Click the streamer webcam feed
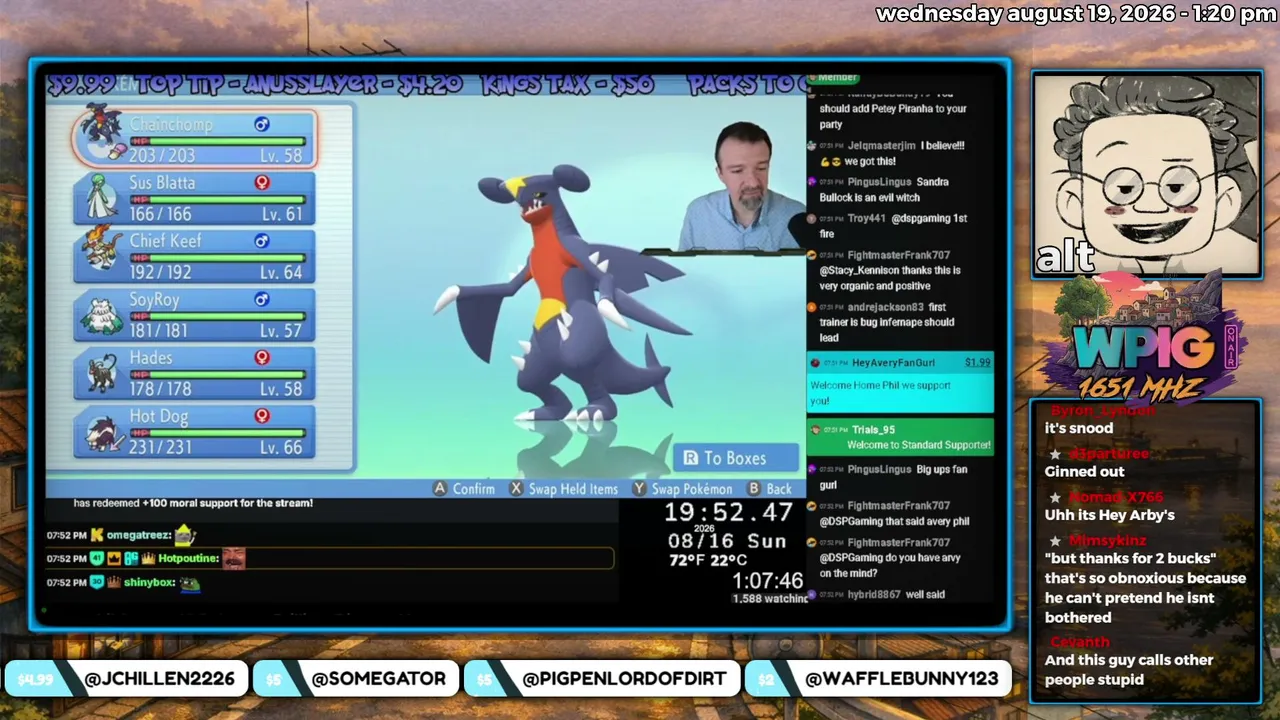The width and height of the screenshot is (1280, 720). pos(745,186)
